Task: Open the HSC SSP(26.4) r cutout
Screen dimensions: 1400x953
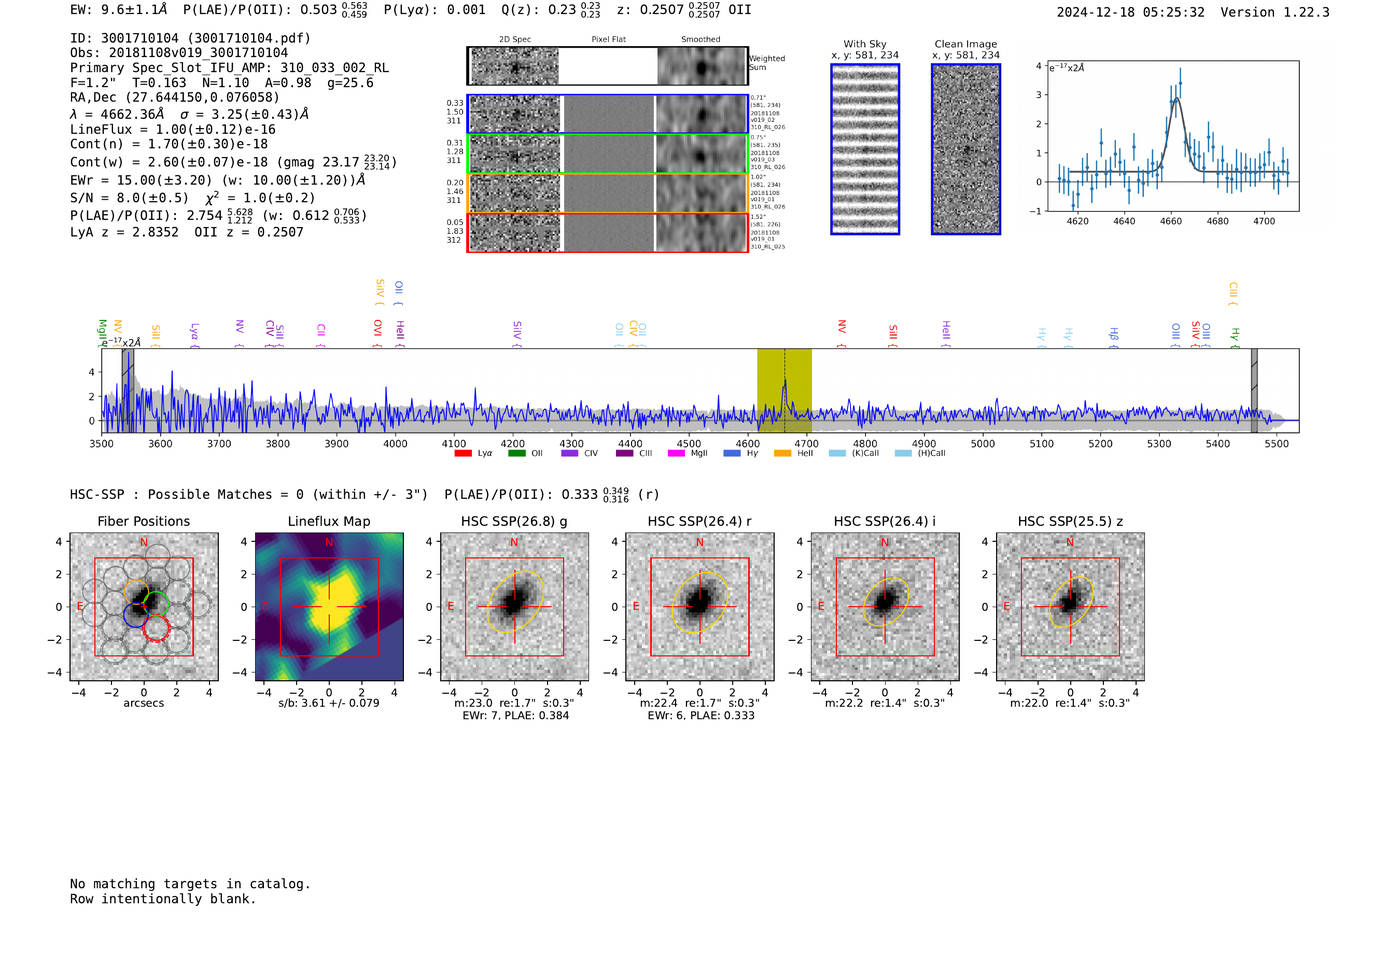Action: [x=700, y=607]
